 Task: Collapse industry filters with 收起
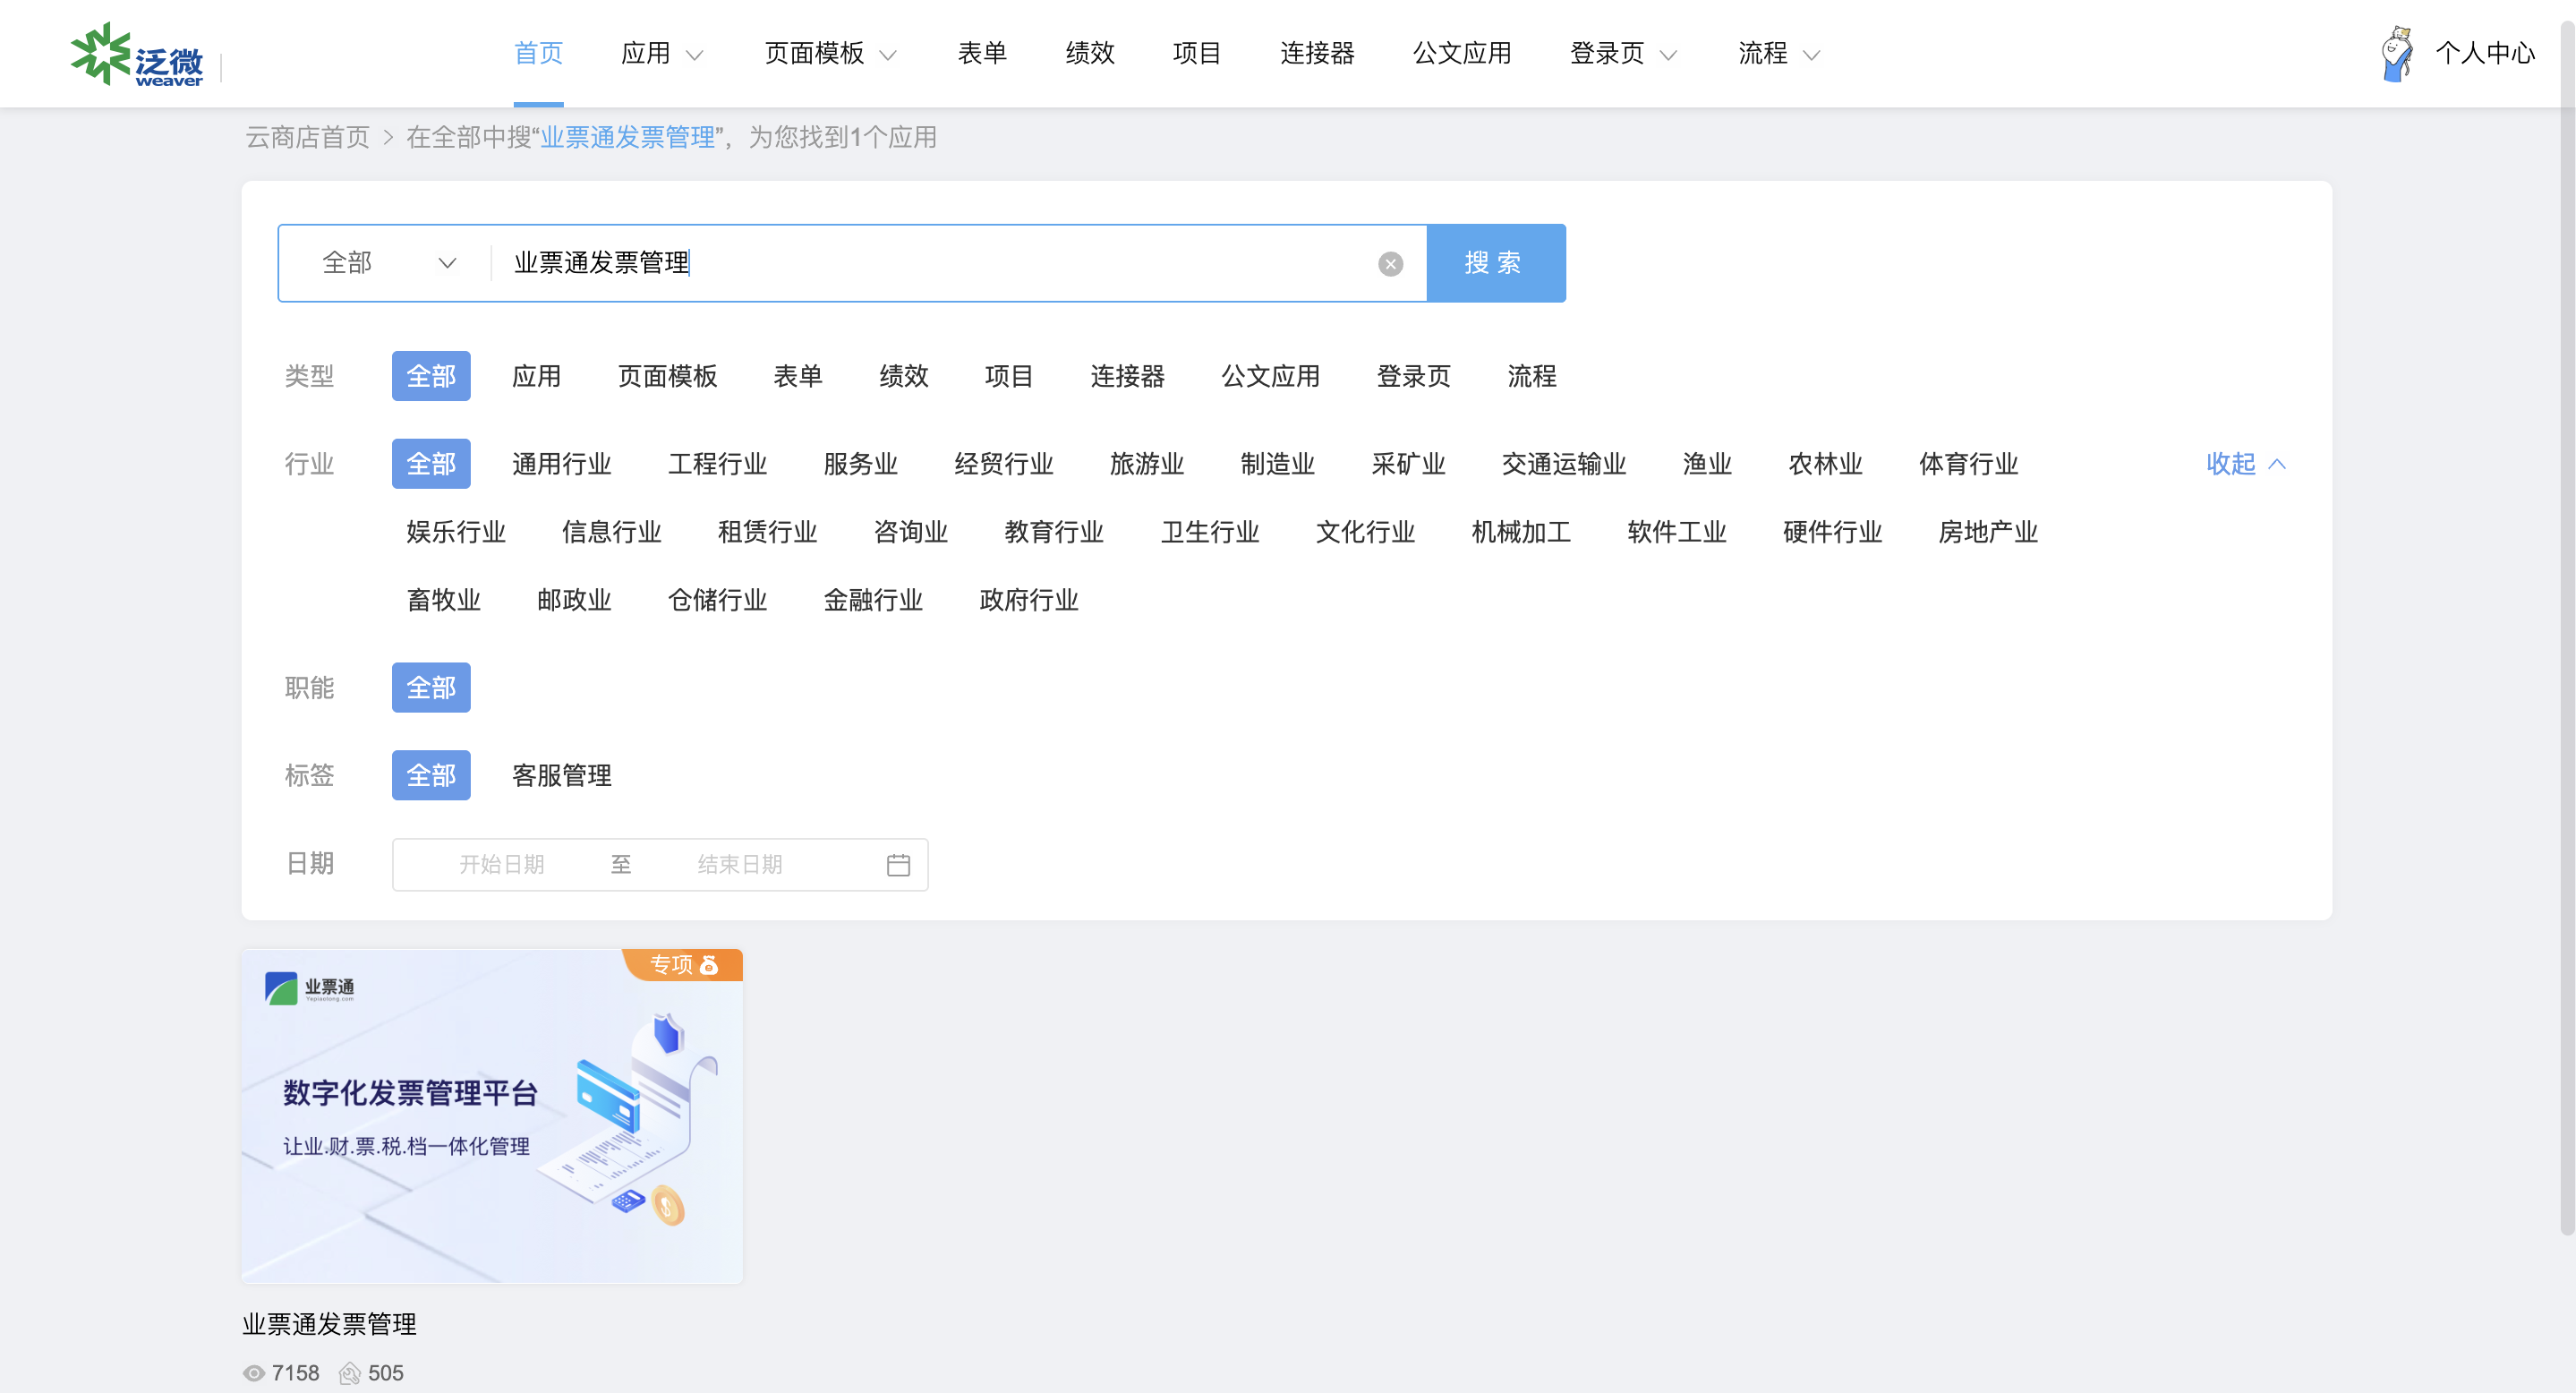point(2246,464)
